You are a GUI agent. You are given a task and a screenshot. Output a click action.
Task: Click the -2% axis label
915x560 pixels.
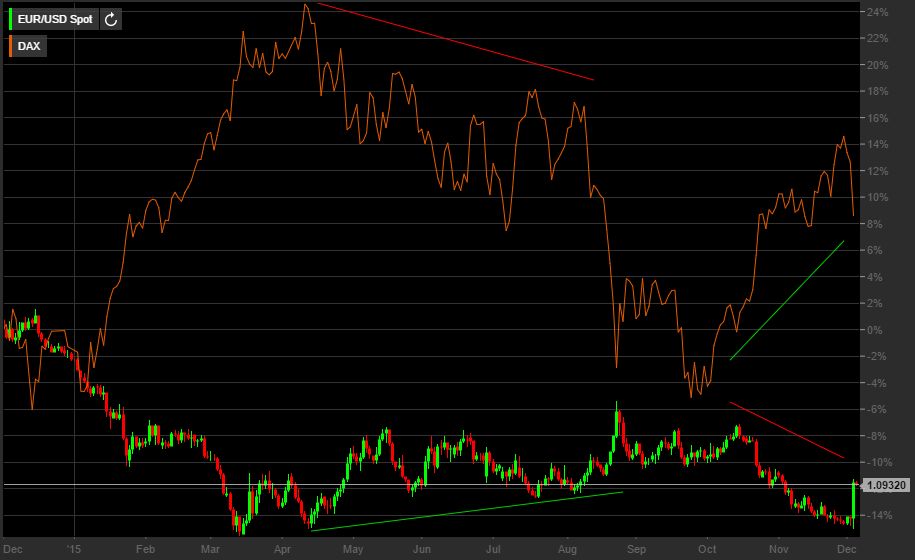[x=875, y=356]
